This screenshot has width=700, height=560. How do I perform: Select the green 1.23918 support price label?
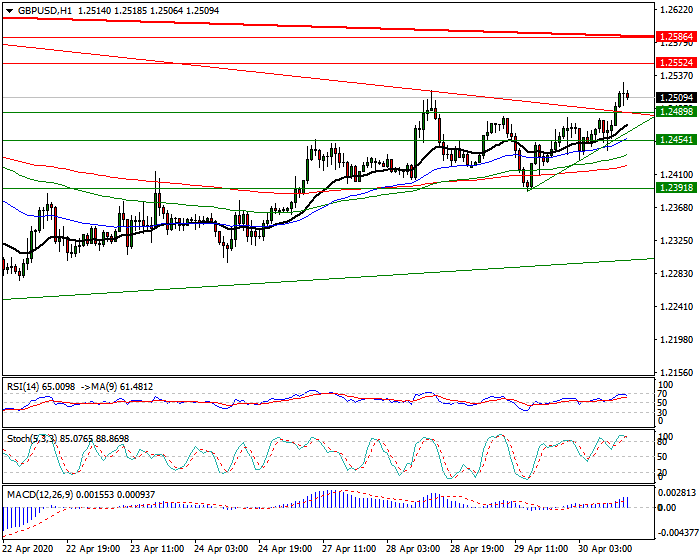[677, 188]
